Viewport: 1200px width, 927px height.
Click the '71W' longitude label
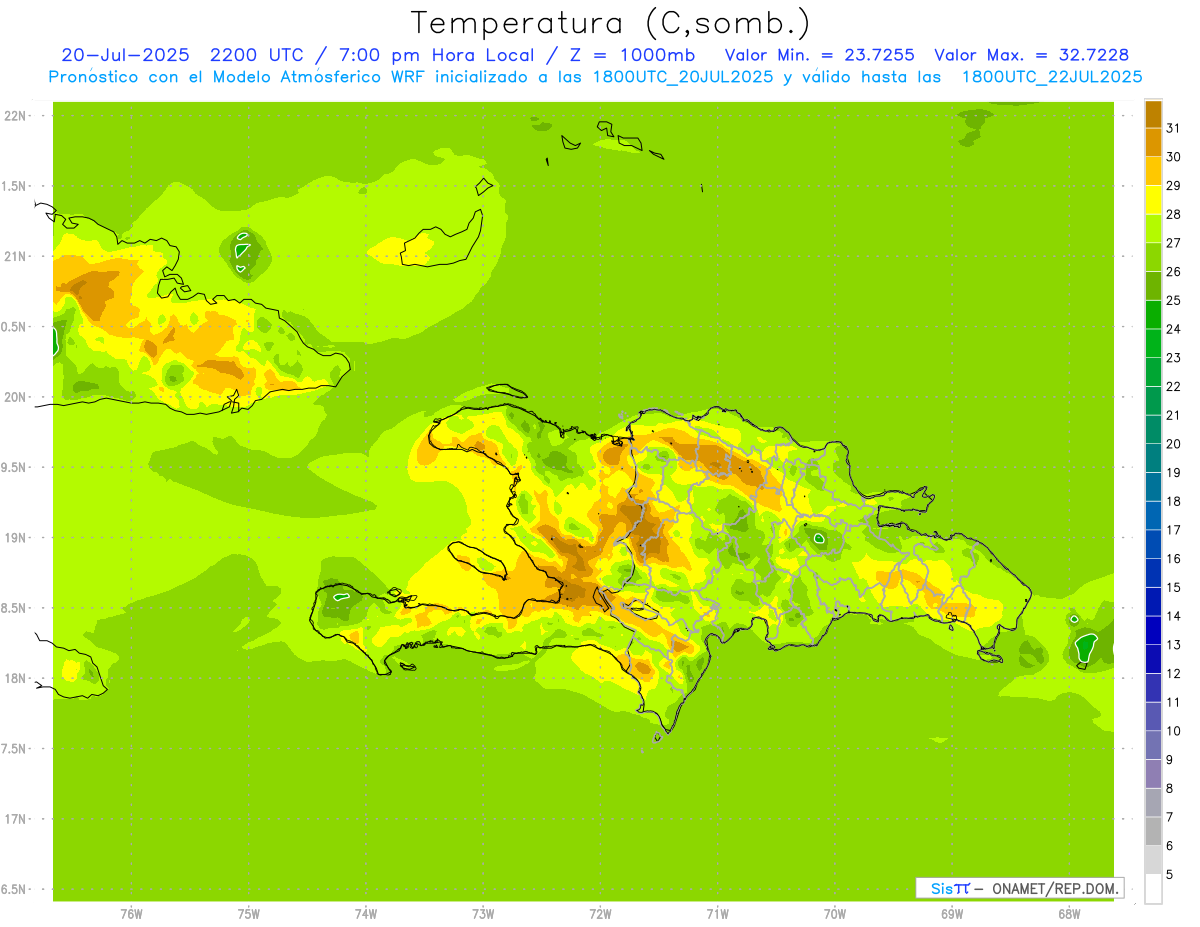pos(717,914)
